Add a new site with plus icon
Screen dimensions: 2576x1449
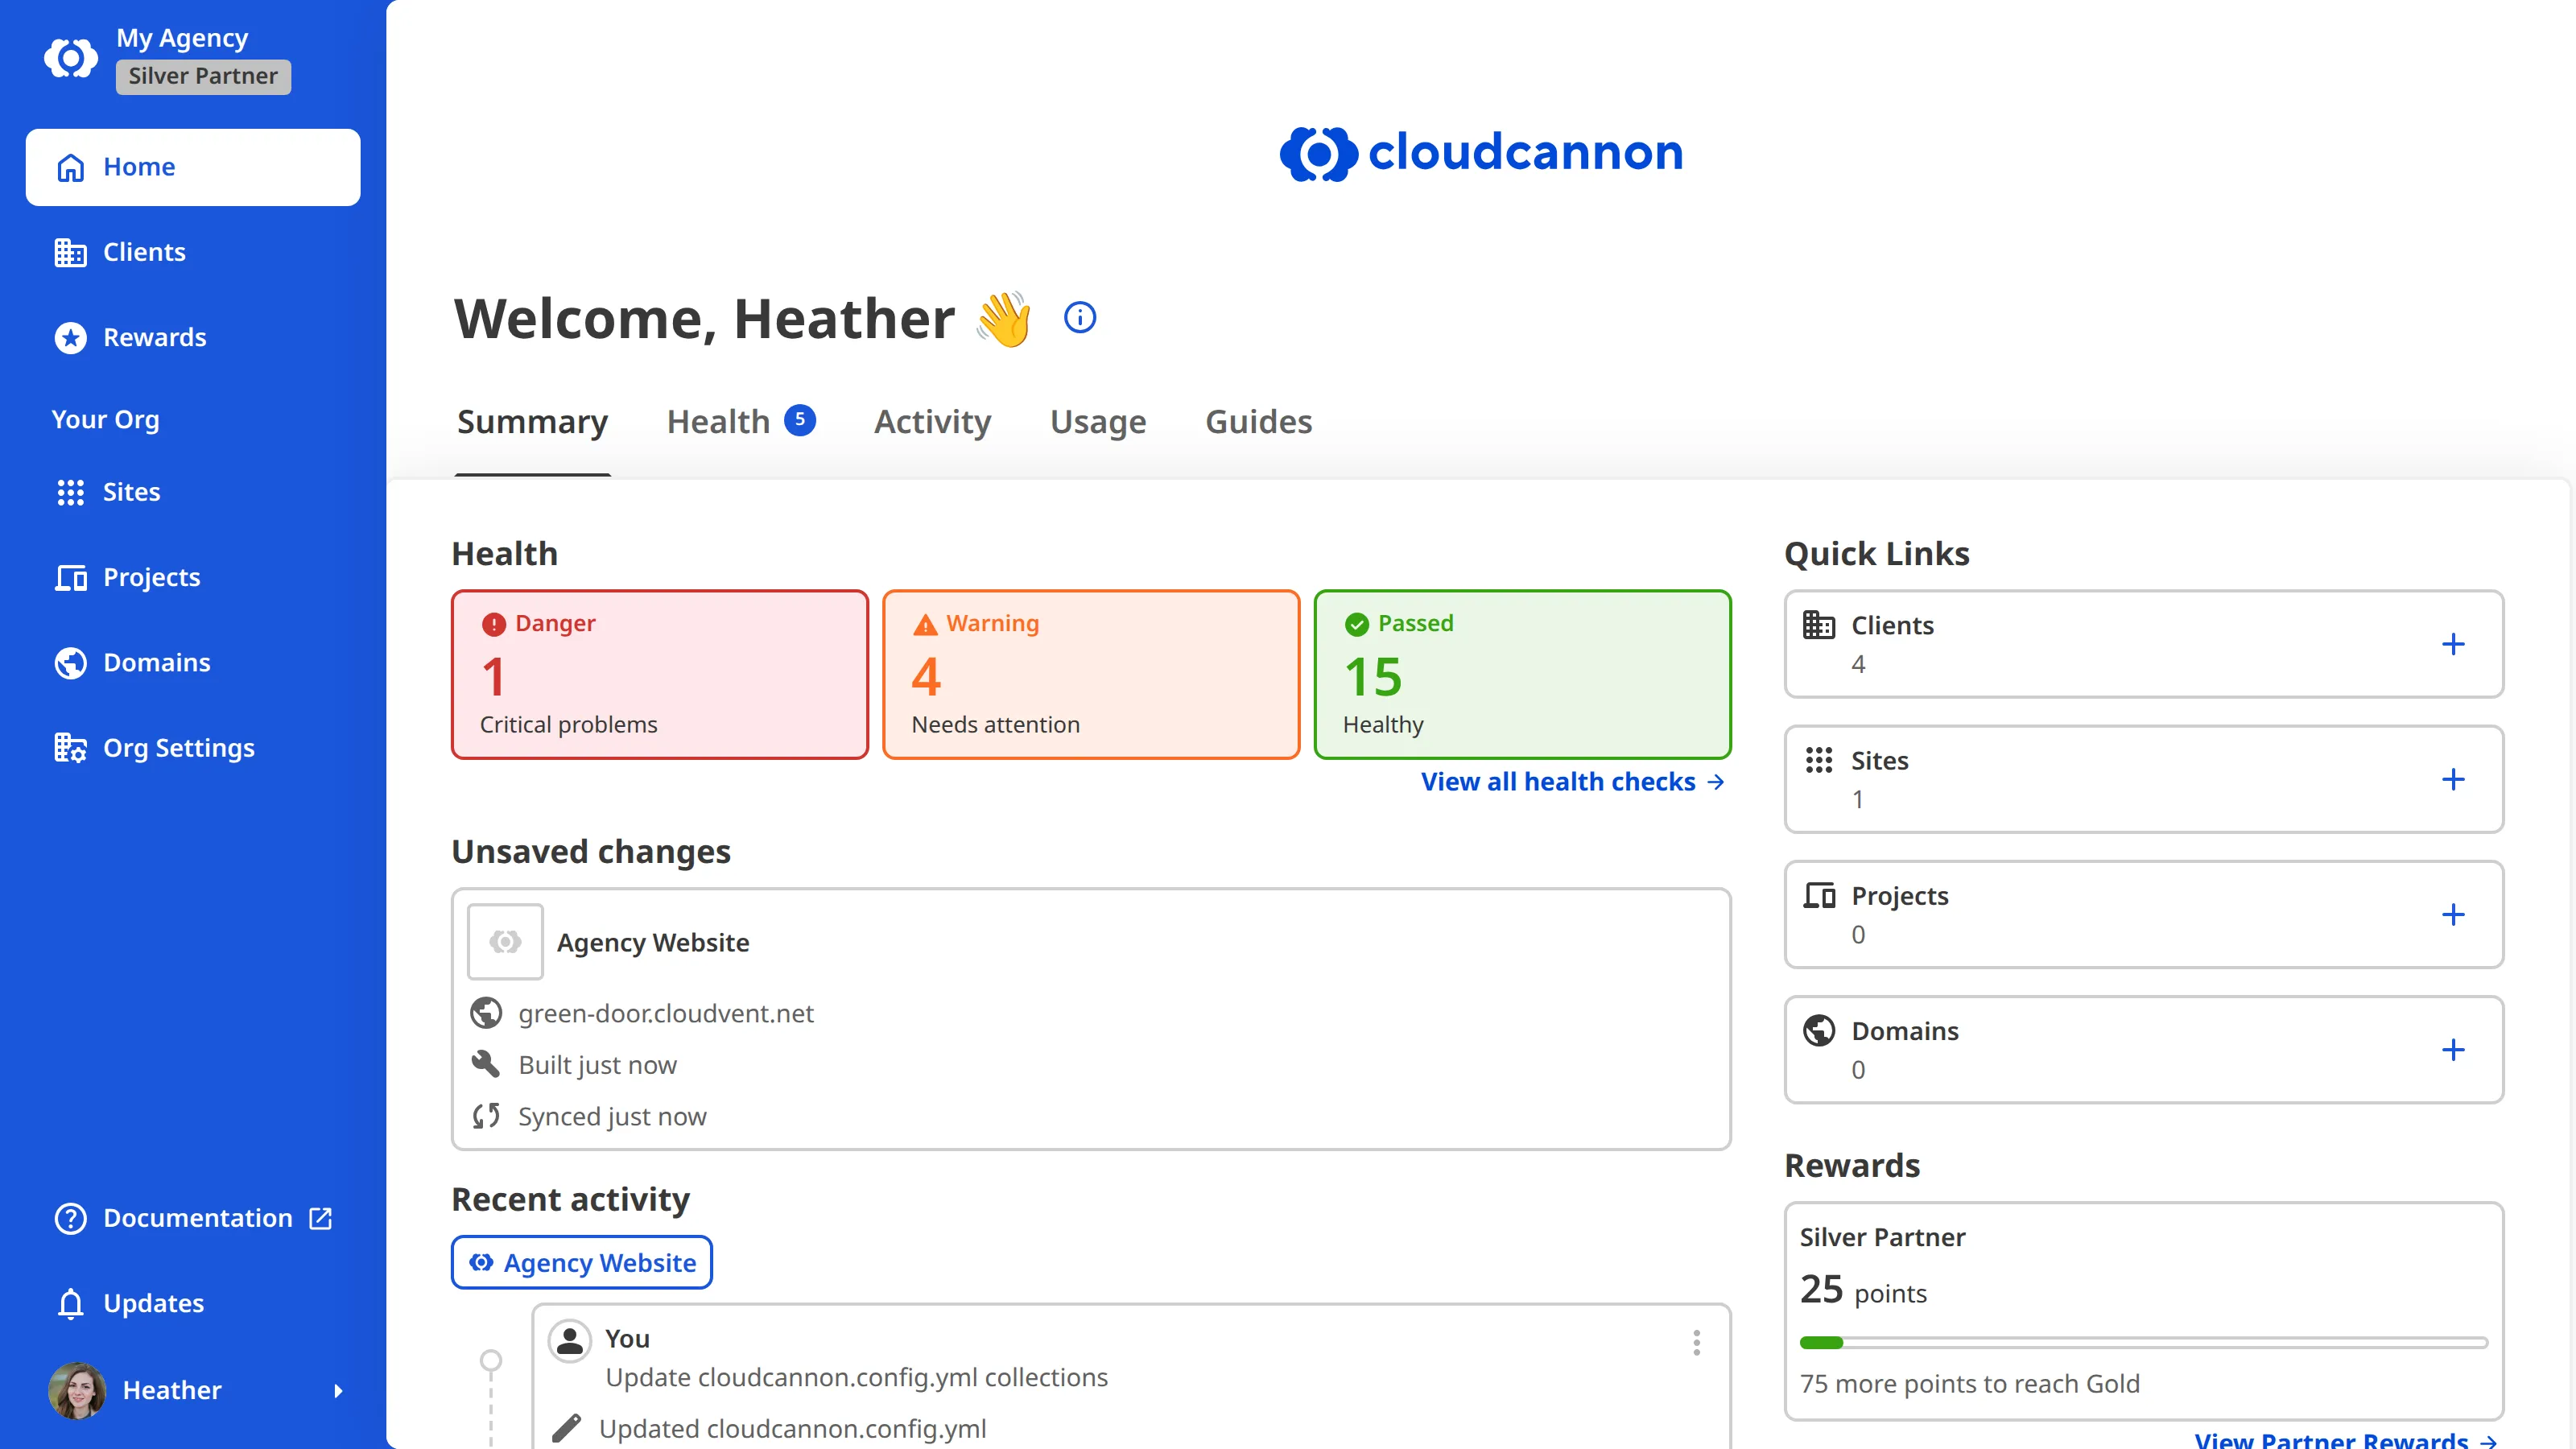pos(2453,779)
